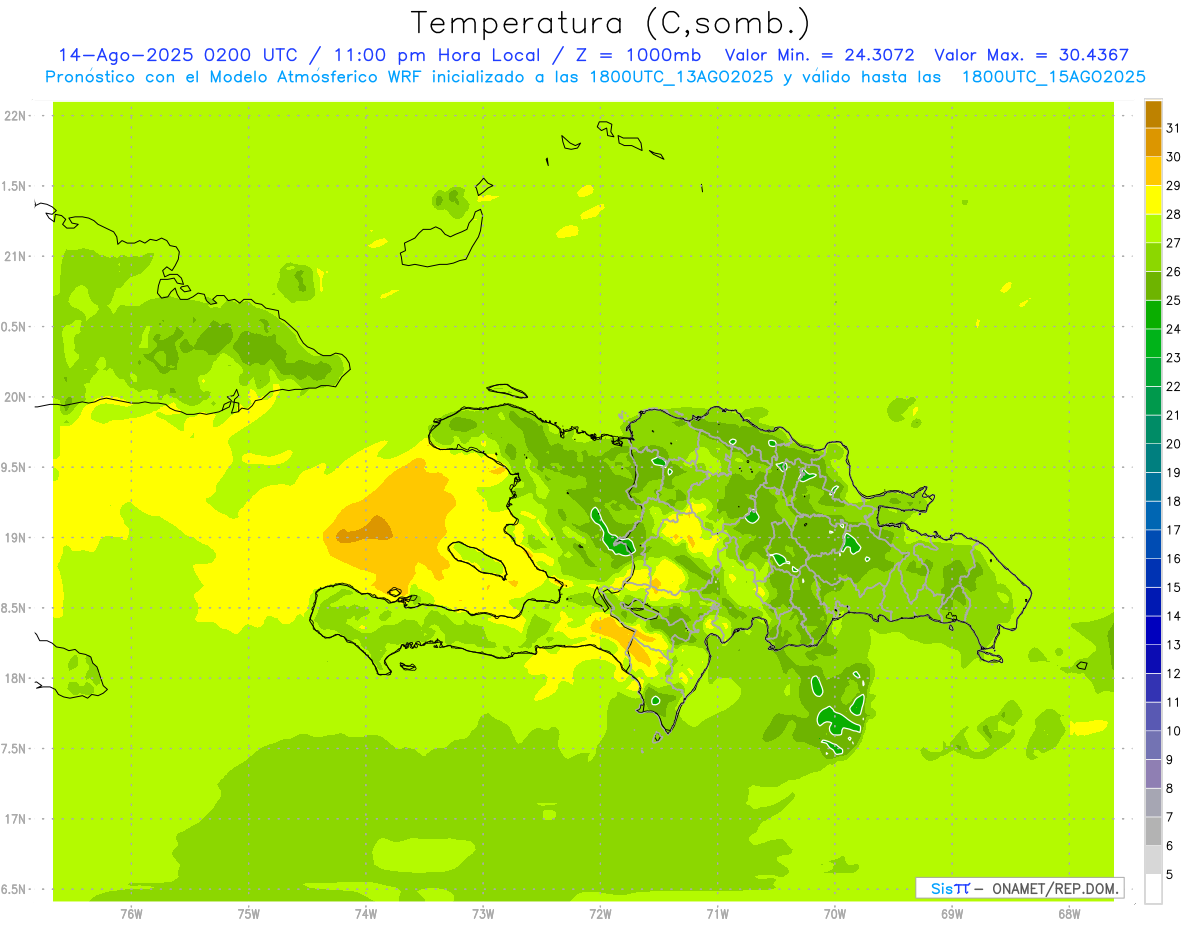1200x927 pixels.
Task: Click the latitude label "8.5N"
Action: click(14, 608)
